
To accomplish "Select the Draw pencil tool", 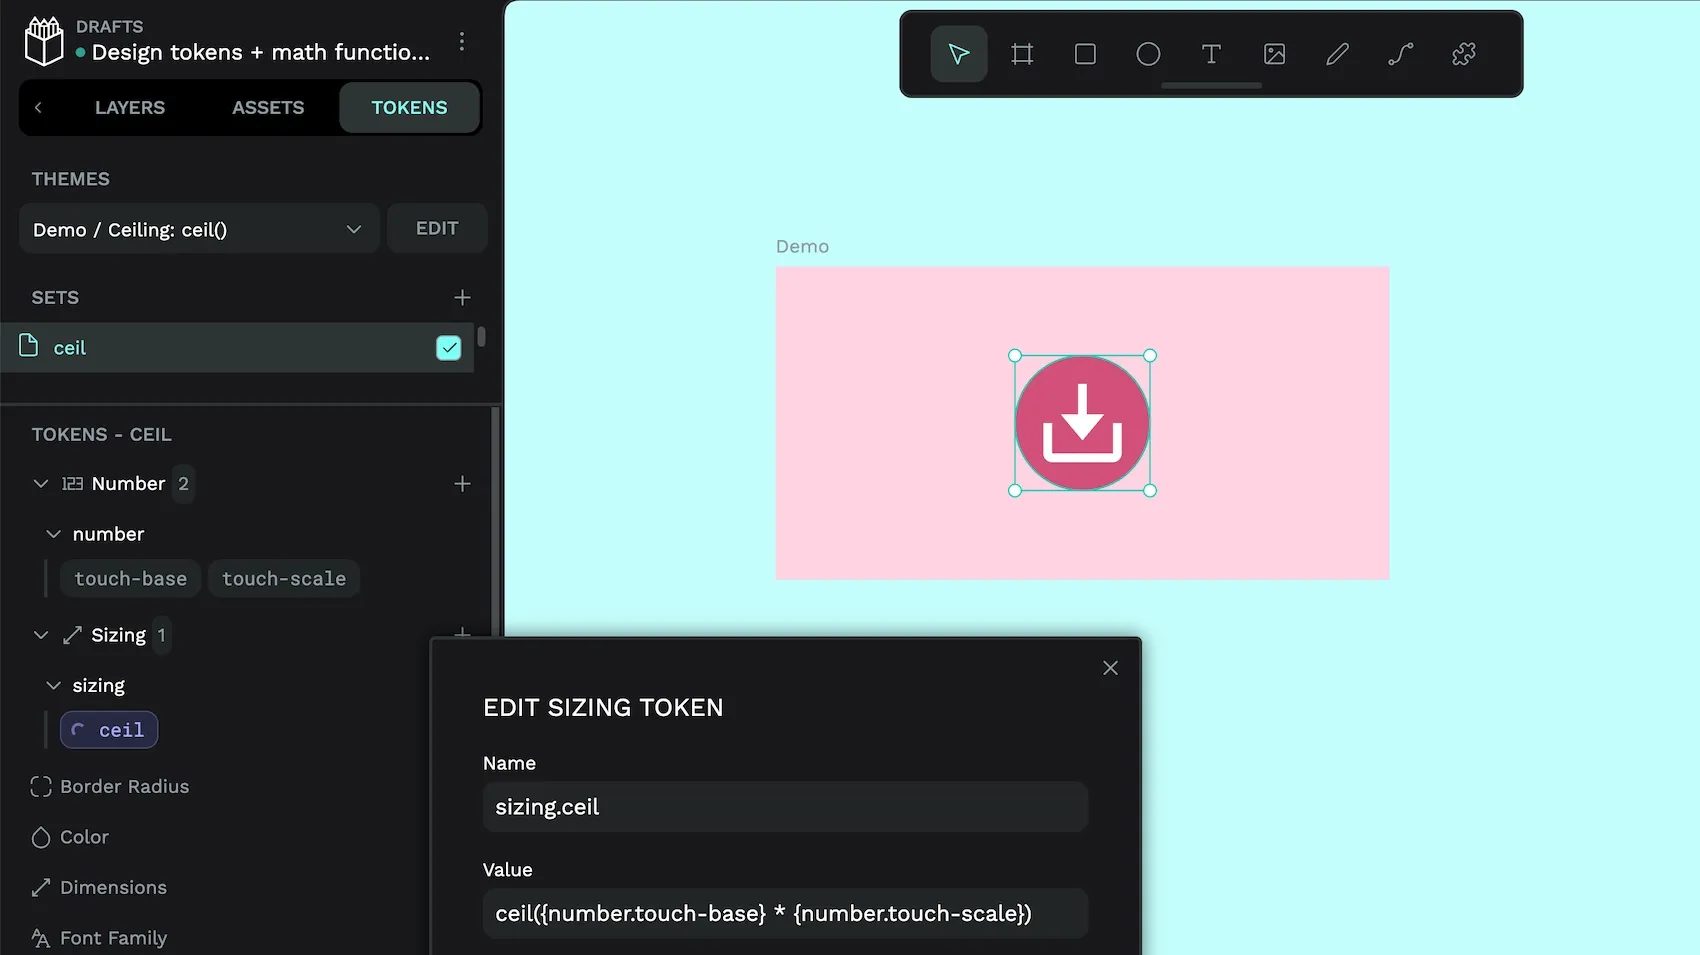I will [1337, 54].
